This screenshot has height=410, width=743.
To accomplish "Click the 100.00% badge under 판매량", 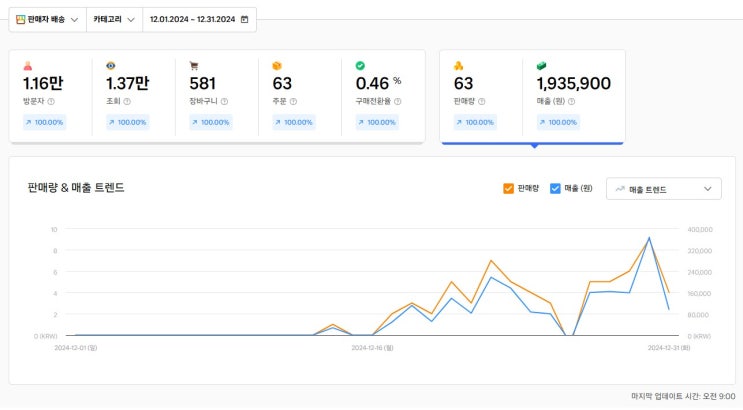I will coord(475,122).
